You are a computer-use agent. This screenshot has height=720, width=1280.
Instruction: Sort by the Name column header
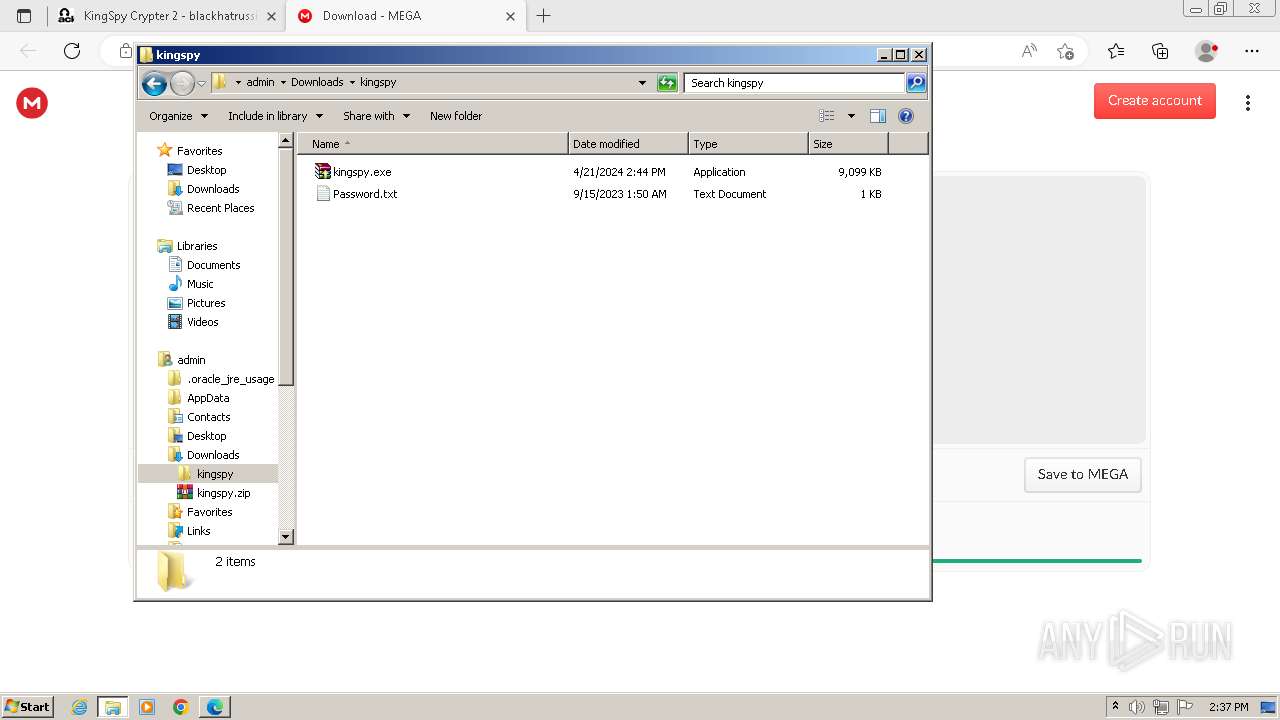point(433,144)
